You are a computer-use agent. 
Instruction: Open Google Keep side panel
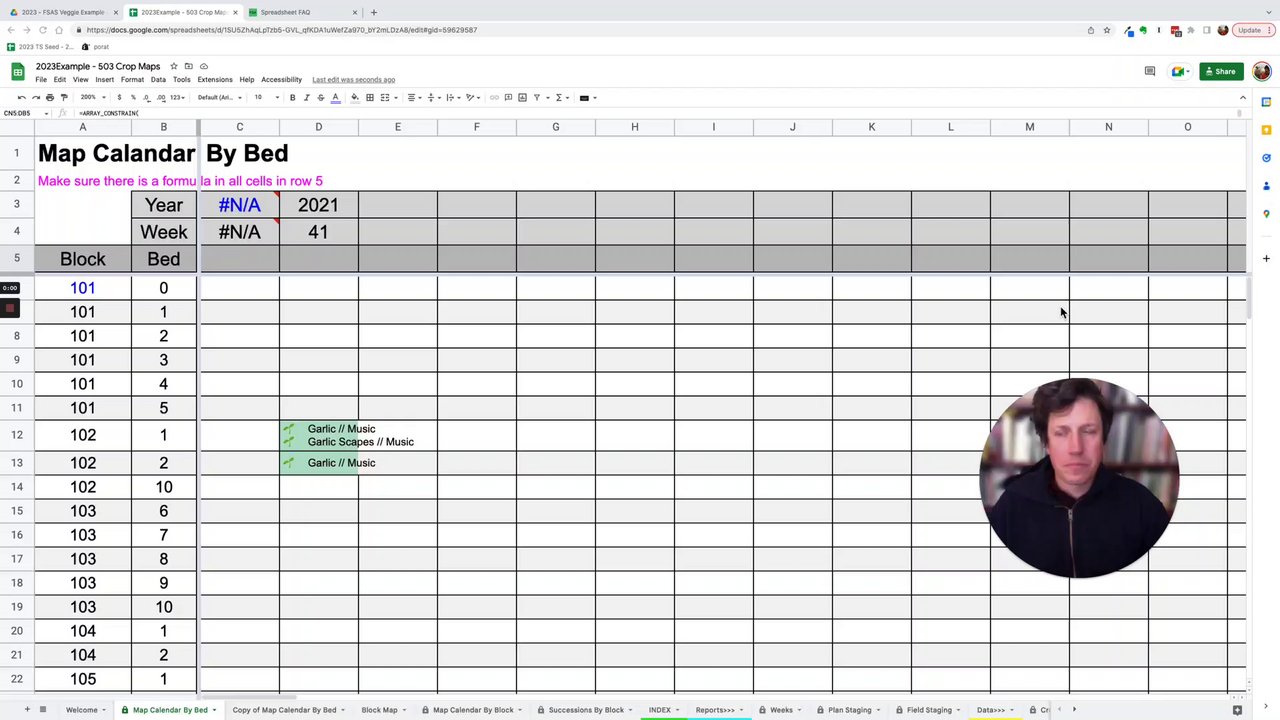1266,130
